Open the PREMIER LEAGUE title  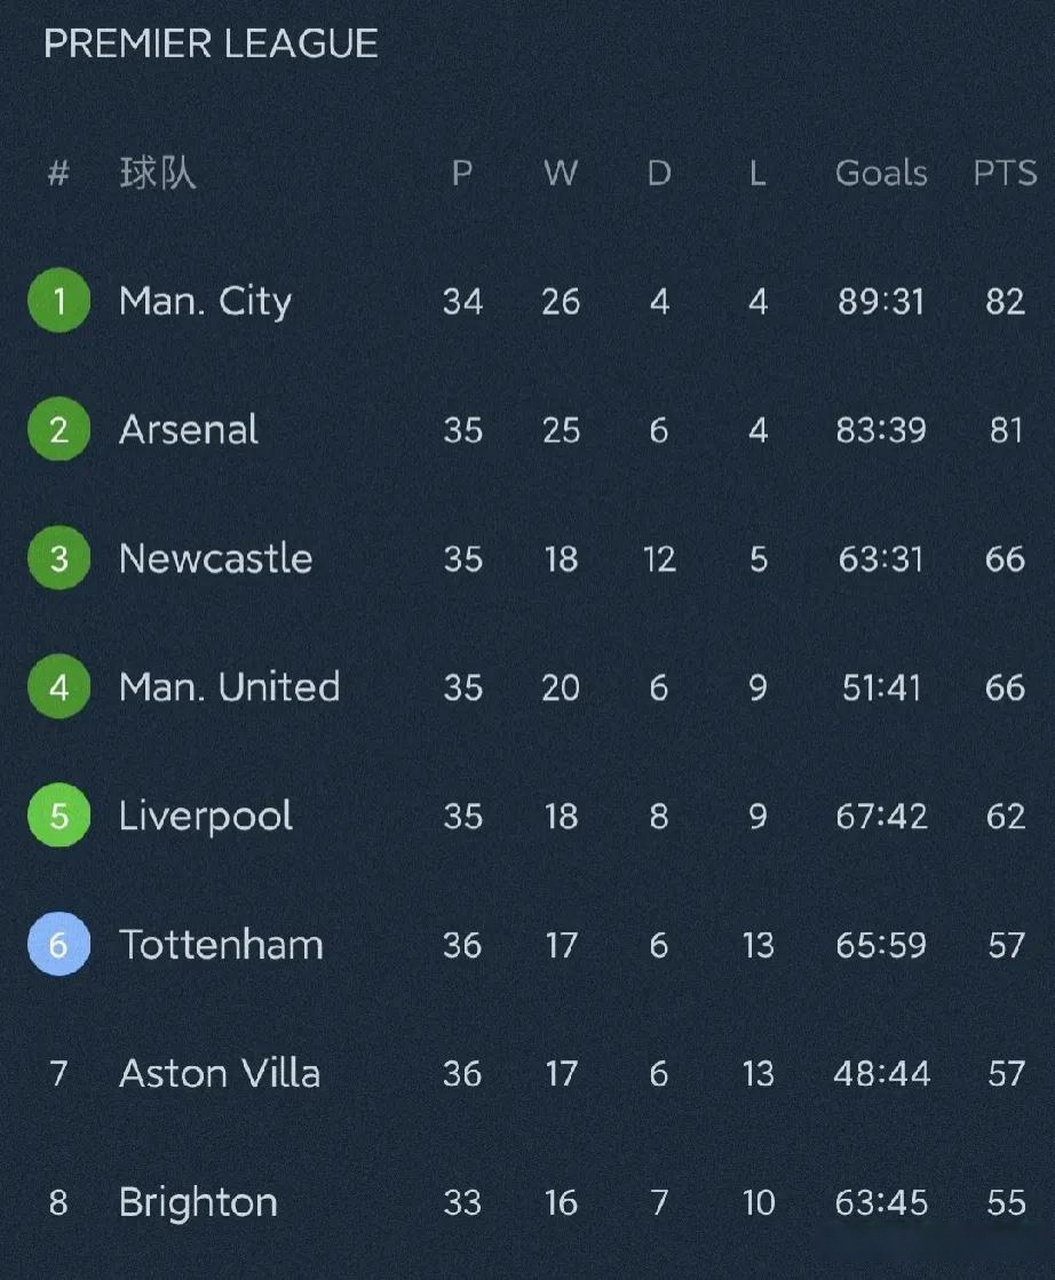(x=211, y=44)
